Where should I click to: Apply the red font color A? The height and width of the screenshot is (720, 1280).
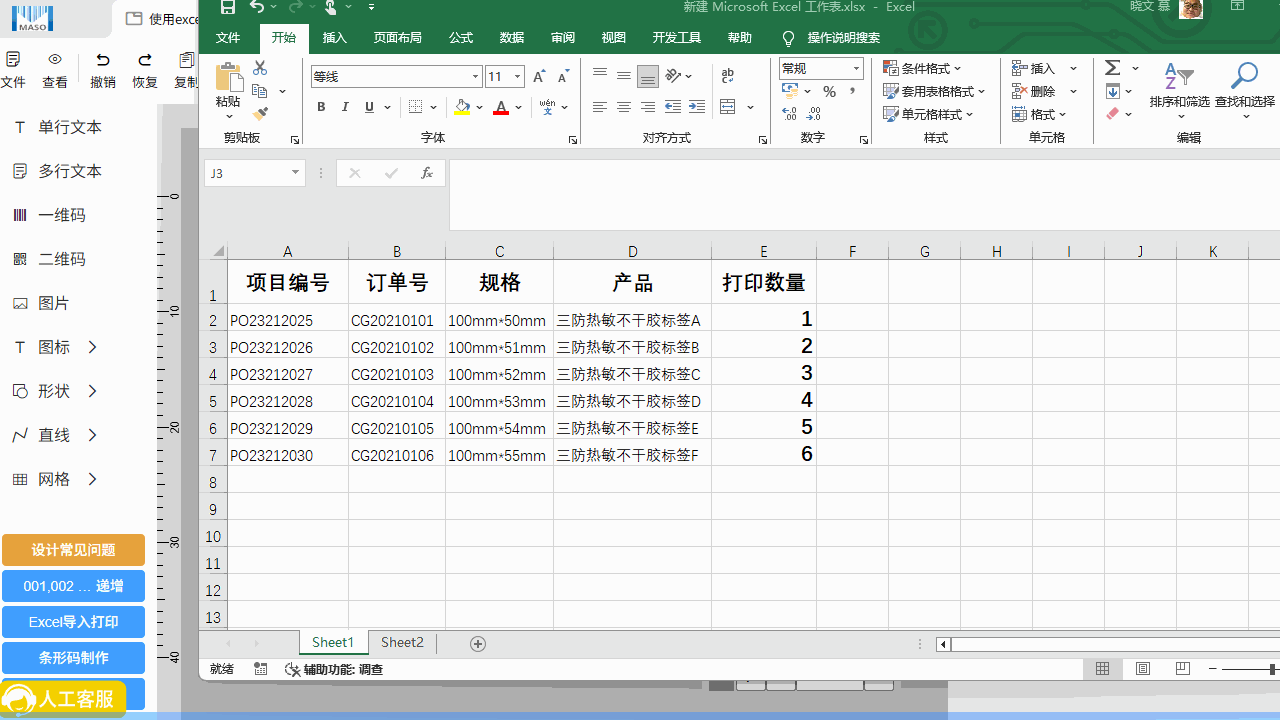(501, 107)
